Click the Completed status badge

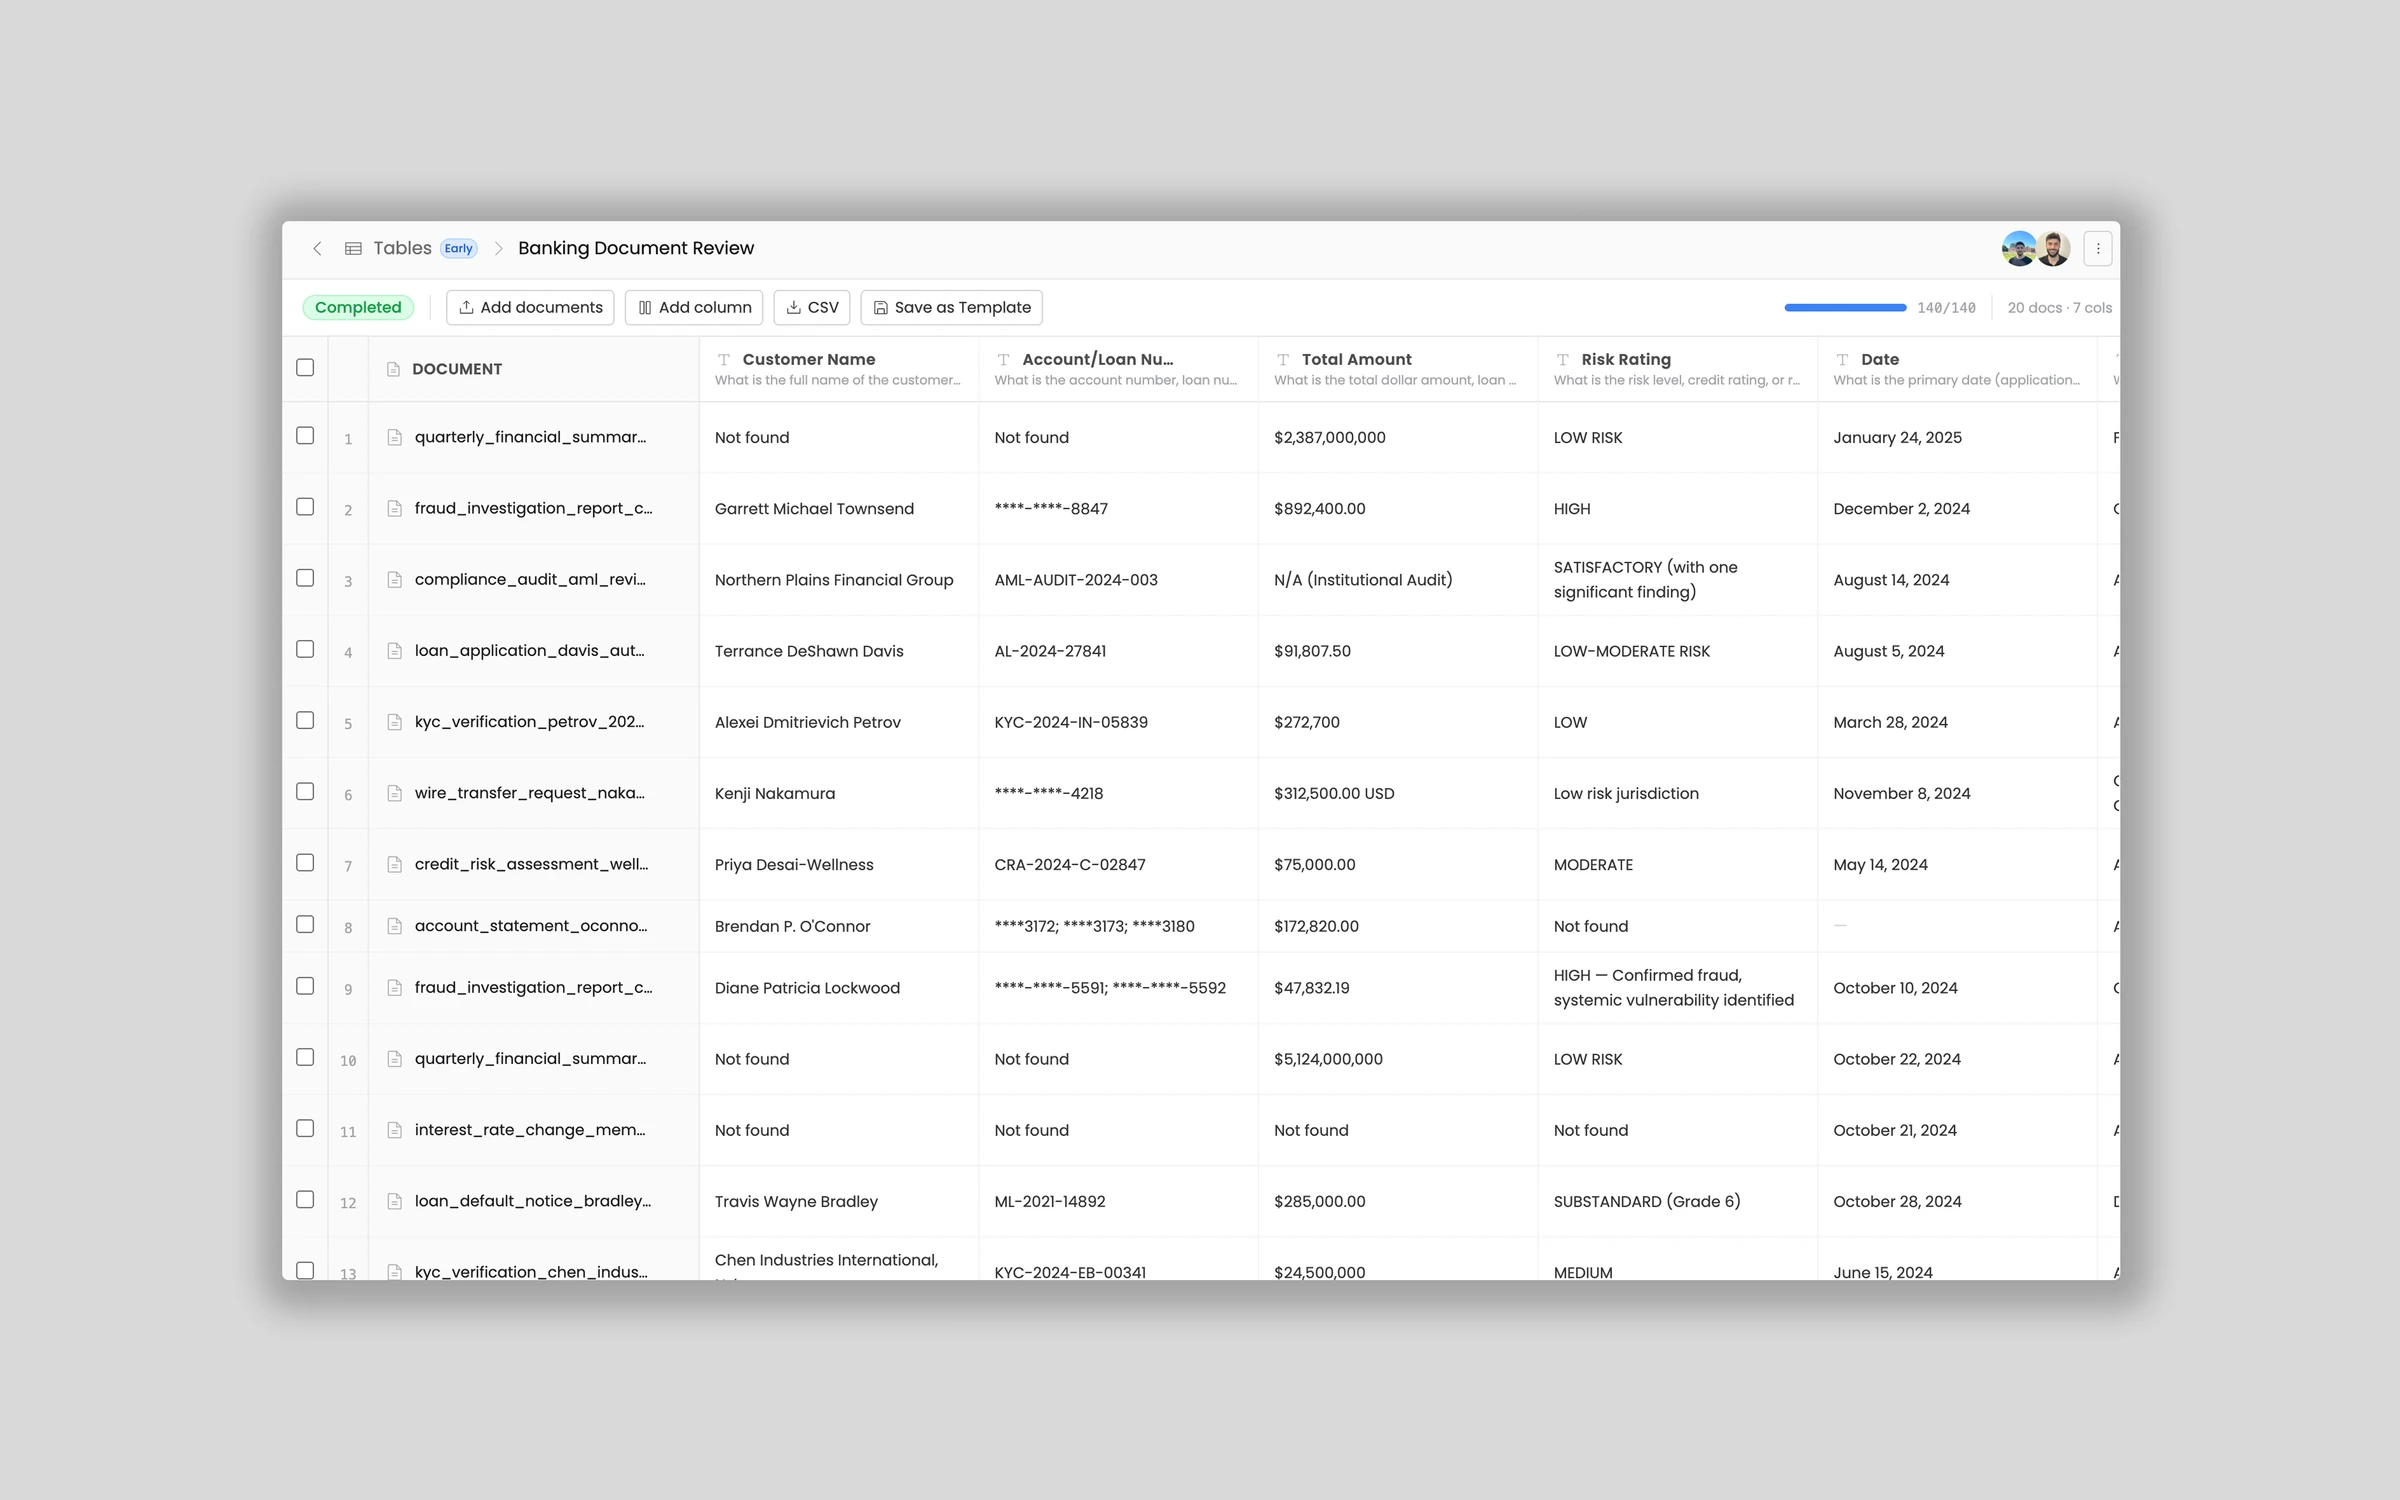point(357,307)
